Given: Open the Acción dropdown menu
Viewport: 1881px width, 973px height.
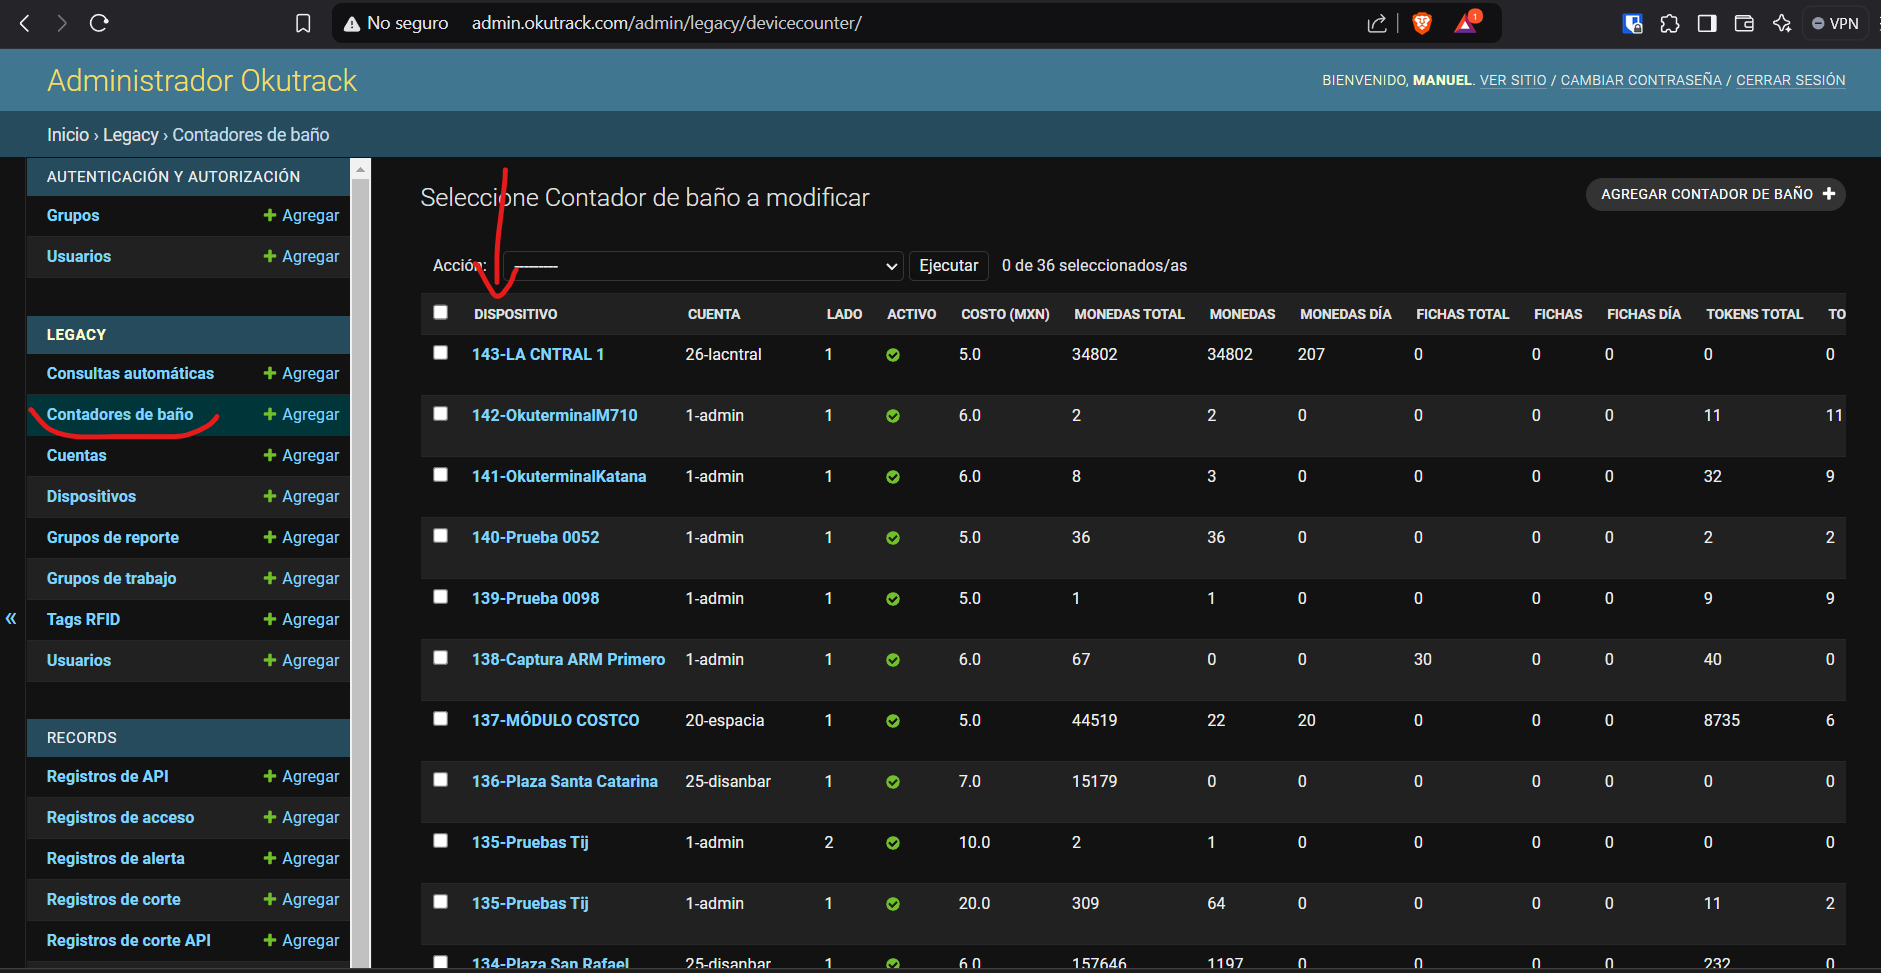Looking at the screenshot, I should coord(704,266).
